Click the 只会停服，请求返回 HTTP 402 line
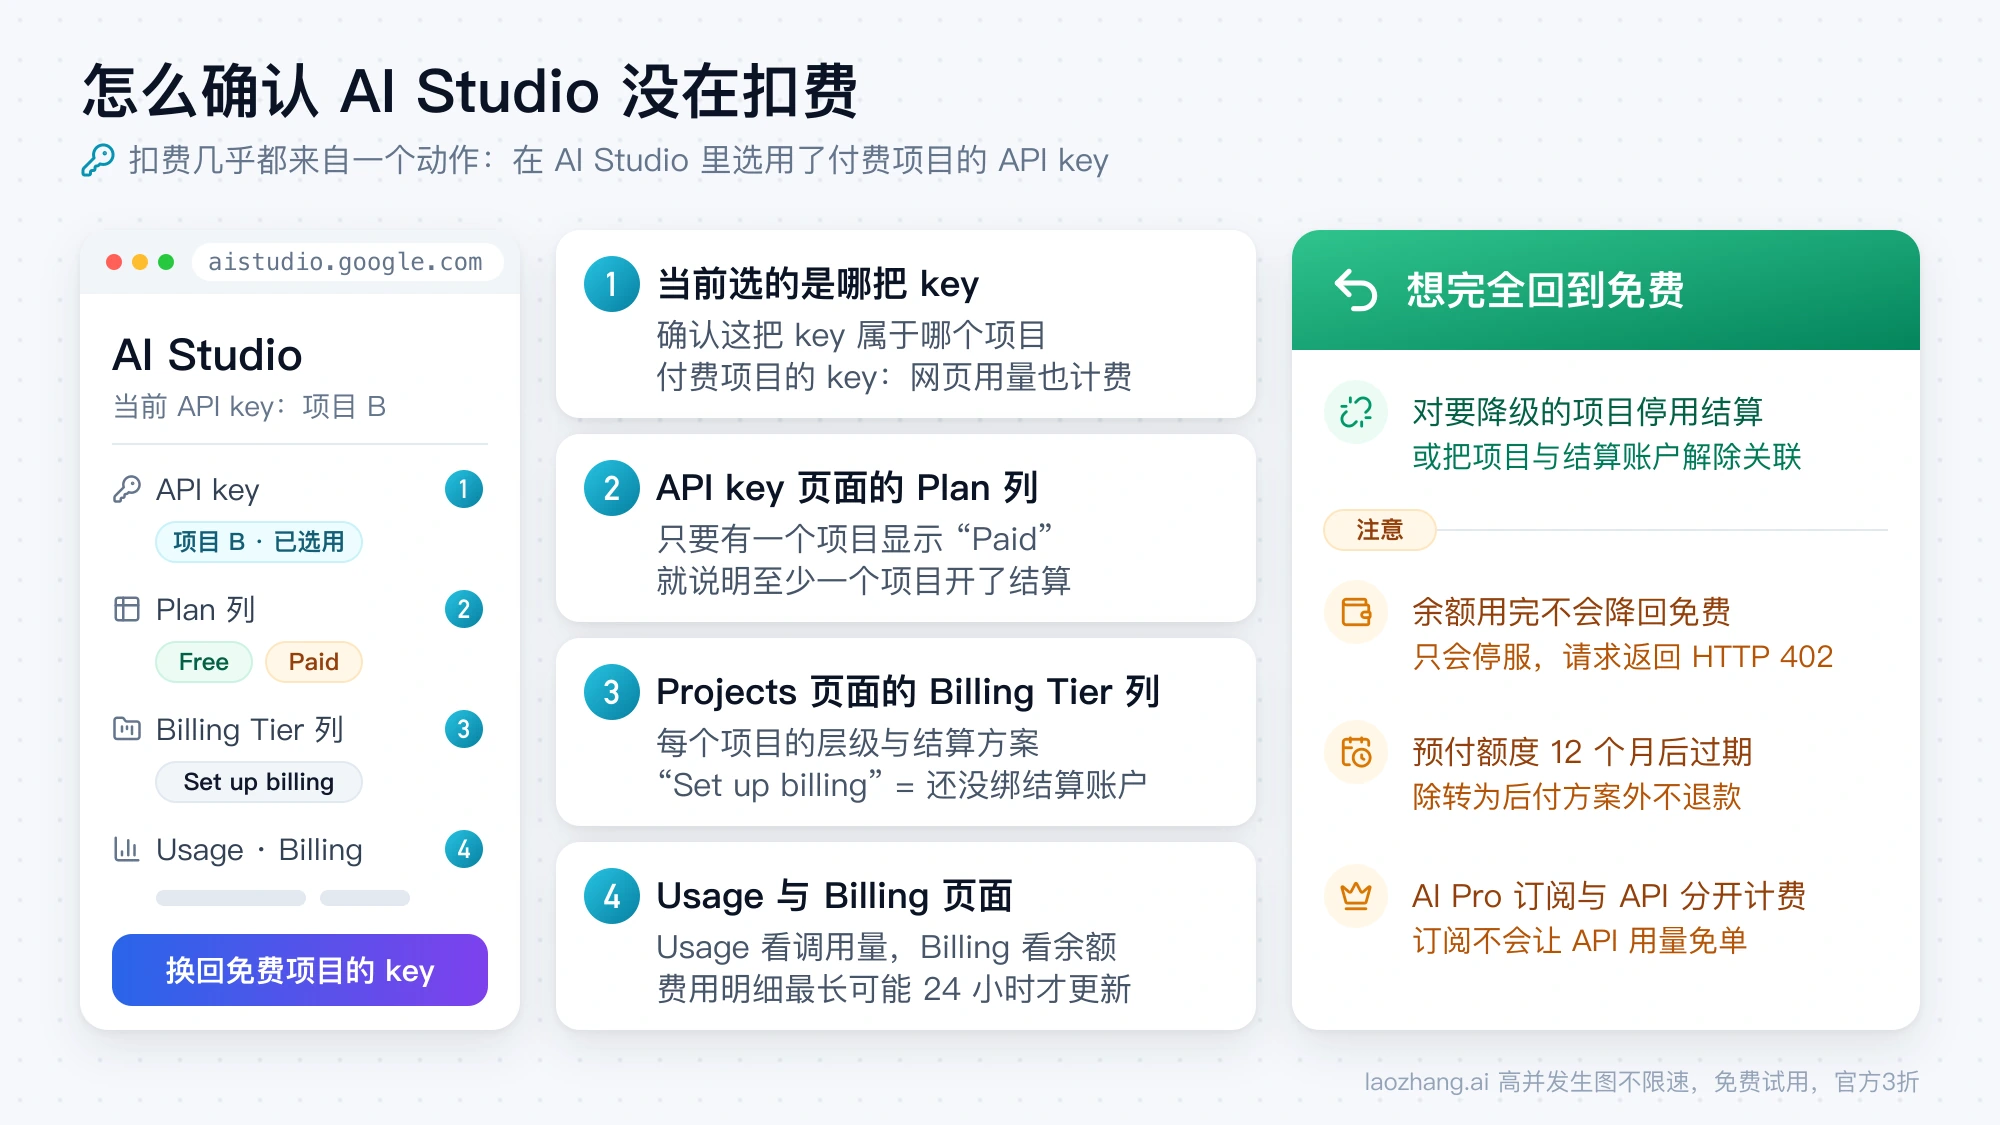Screen dimensions: 2000x1125 click(x=1623, y=657)
